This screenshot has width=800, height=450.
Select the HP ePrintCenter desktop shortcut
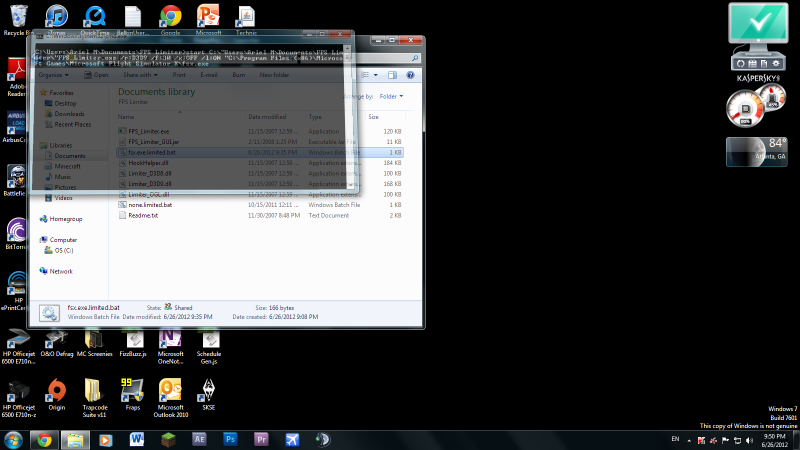(16, 291)
